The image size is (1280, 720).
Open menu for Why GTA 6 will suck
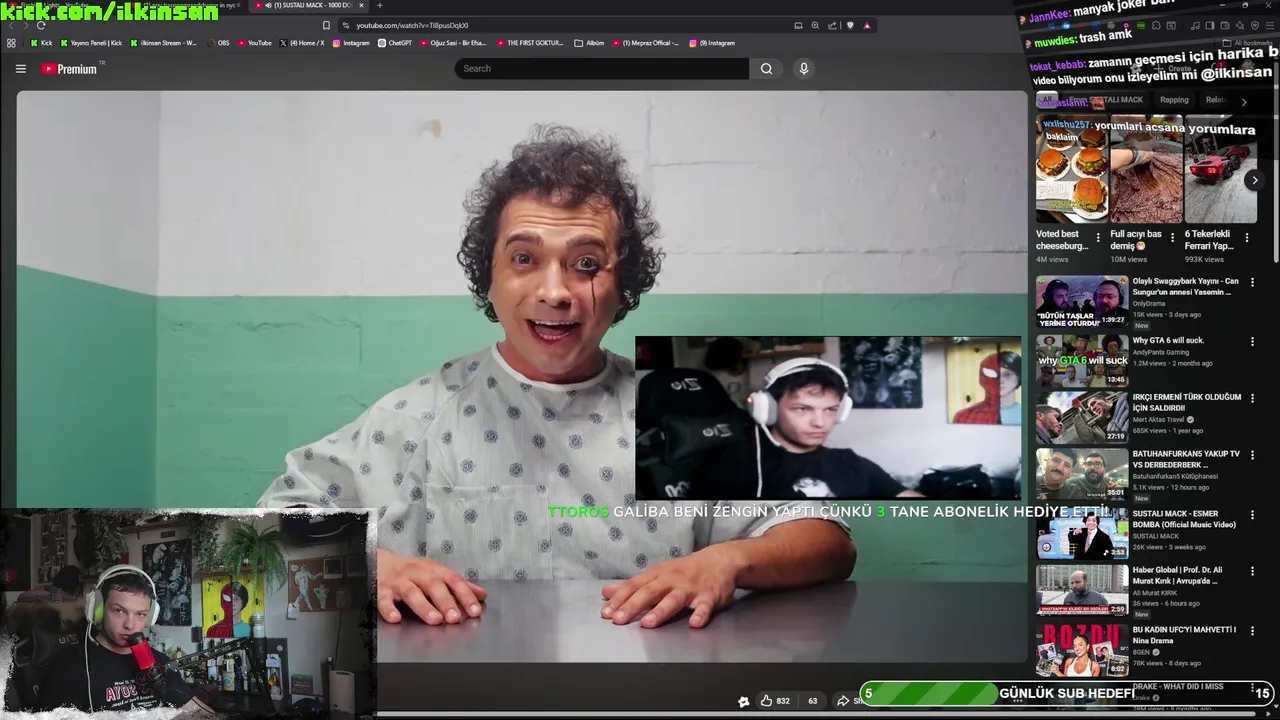tap(1252, 342)
